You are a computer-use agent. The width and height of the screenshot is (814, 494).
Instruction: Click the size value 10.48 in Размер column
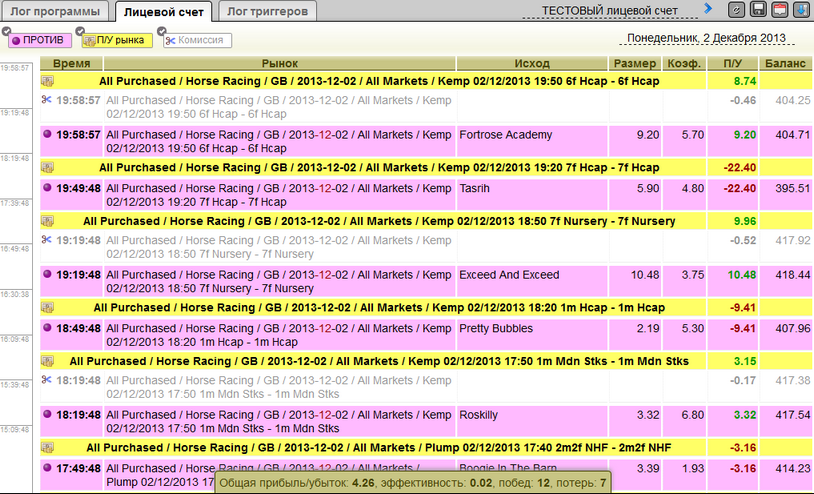click(645, 275)
